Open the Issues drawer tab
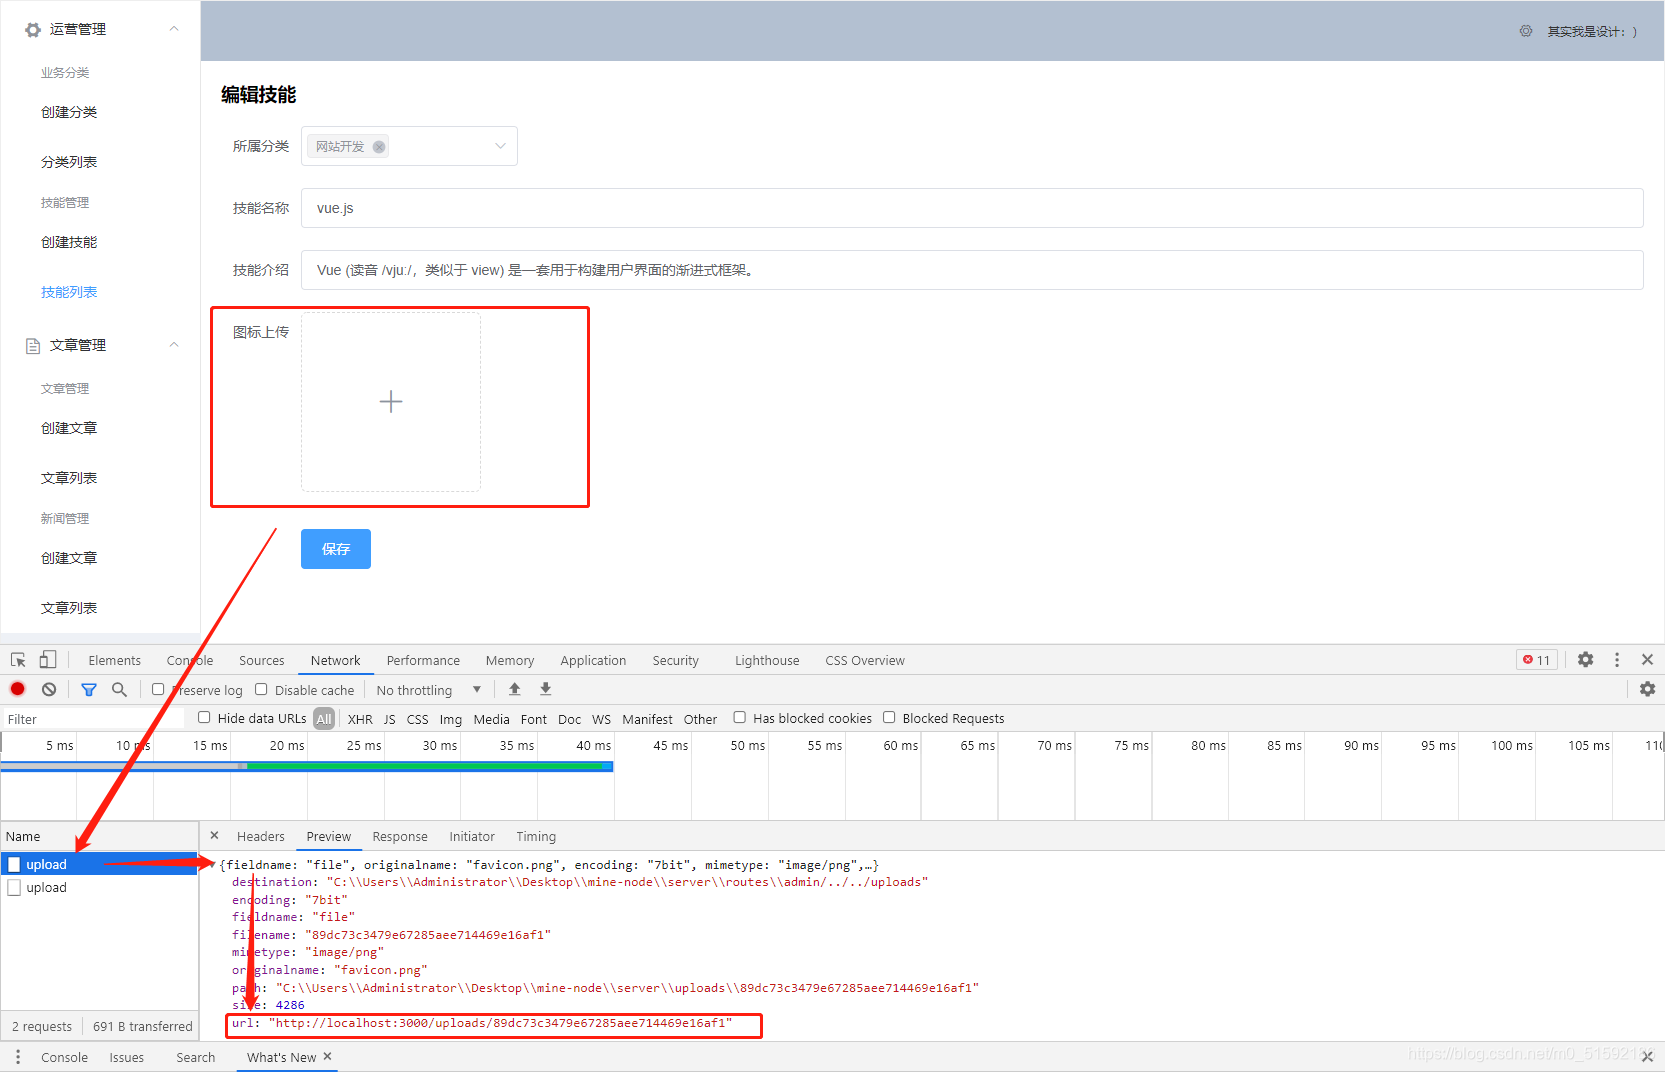The height and width of the screenshot is (1072, 1665). (127, 1057)
